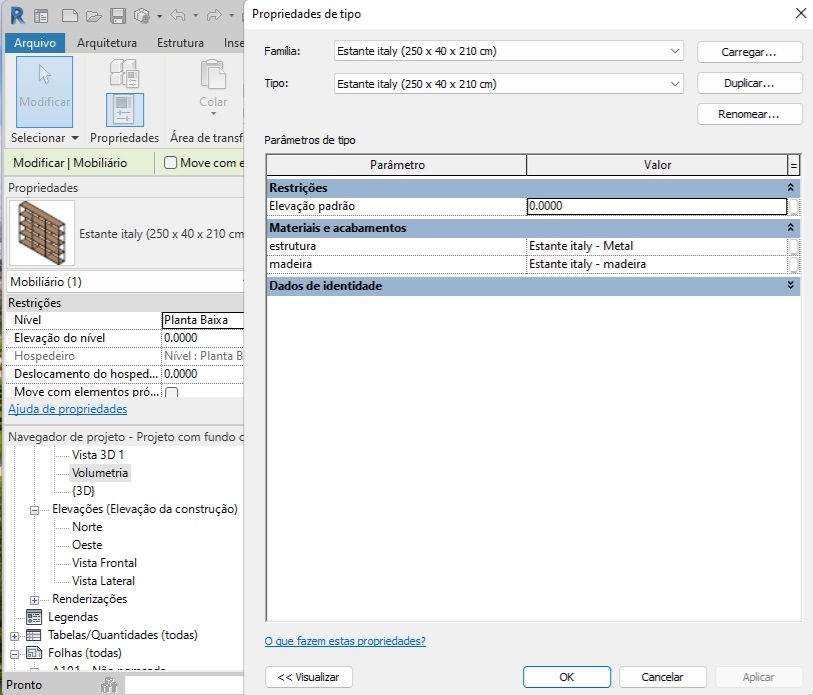Image resolution: width=813 pixels, height=695 pixels.
Task: Click the Colar clipboard icon
Action: (x=213, y=75)
